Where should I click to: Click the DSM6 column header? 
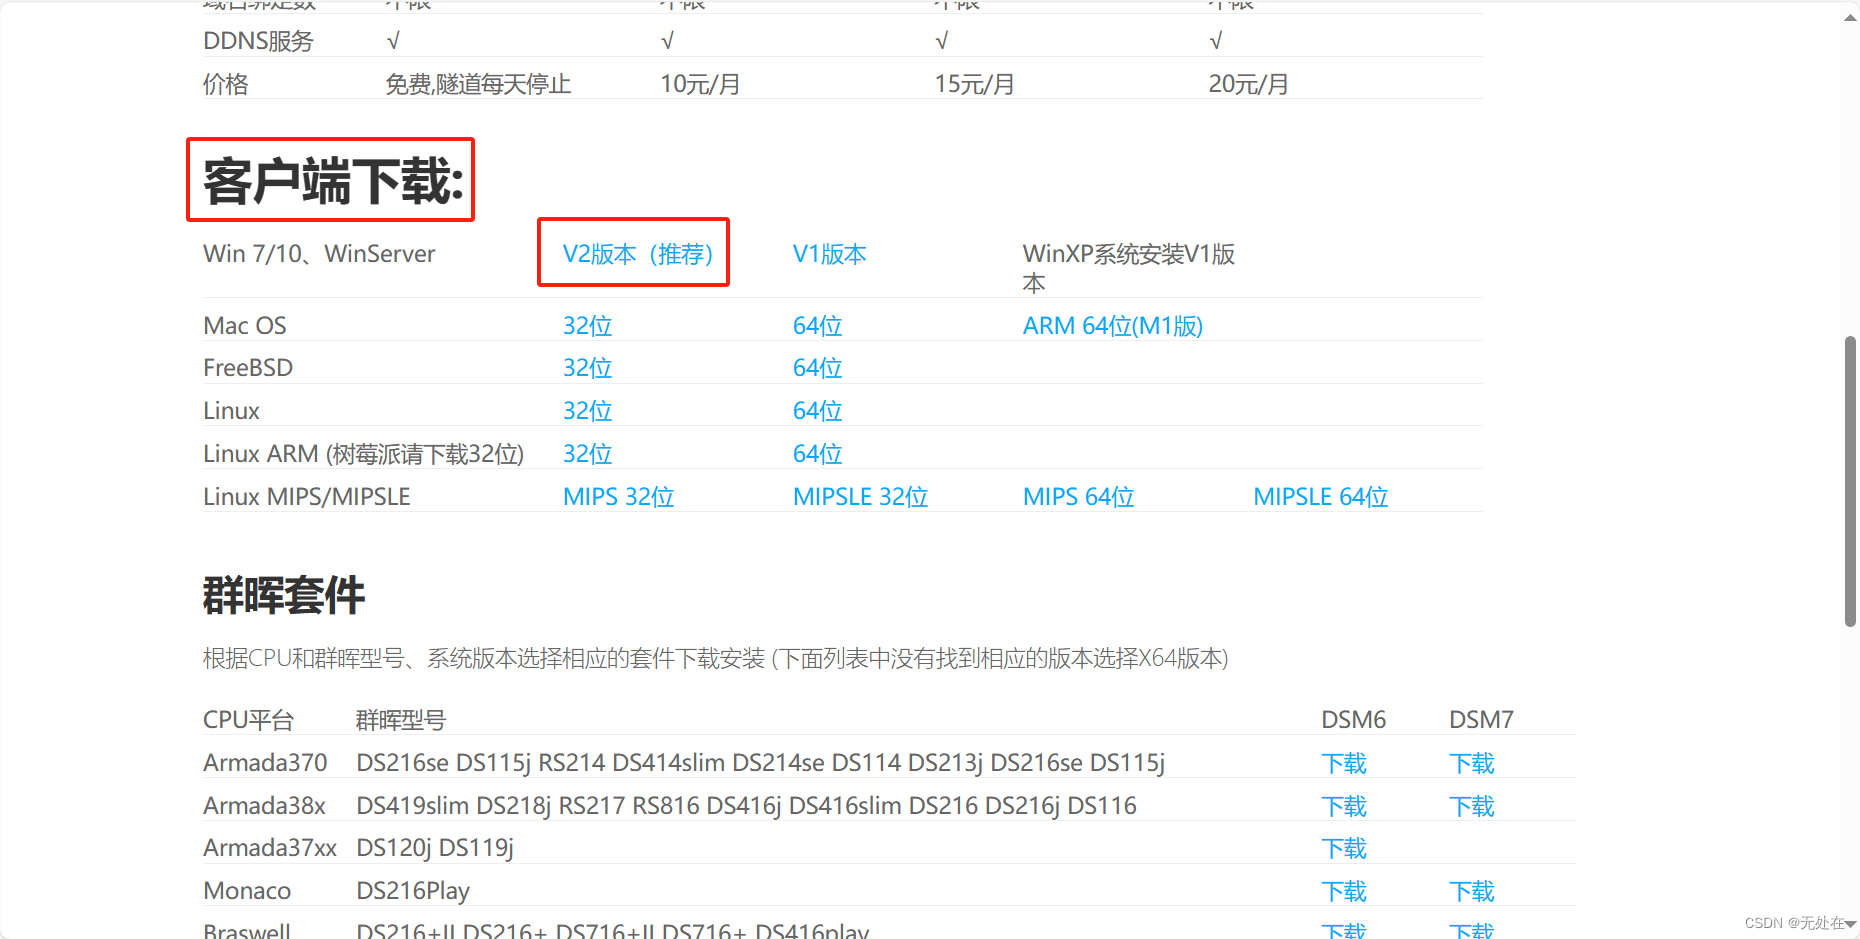[x=1353, y=720]
